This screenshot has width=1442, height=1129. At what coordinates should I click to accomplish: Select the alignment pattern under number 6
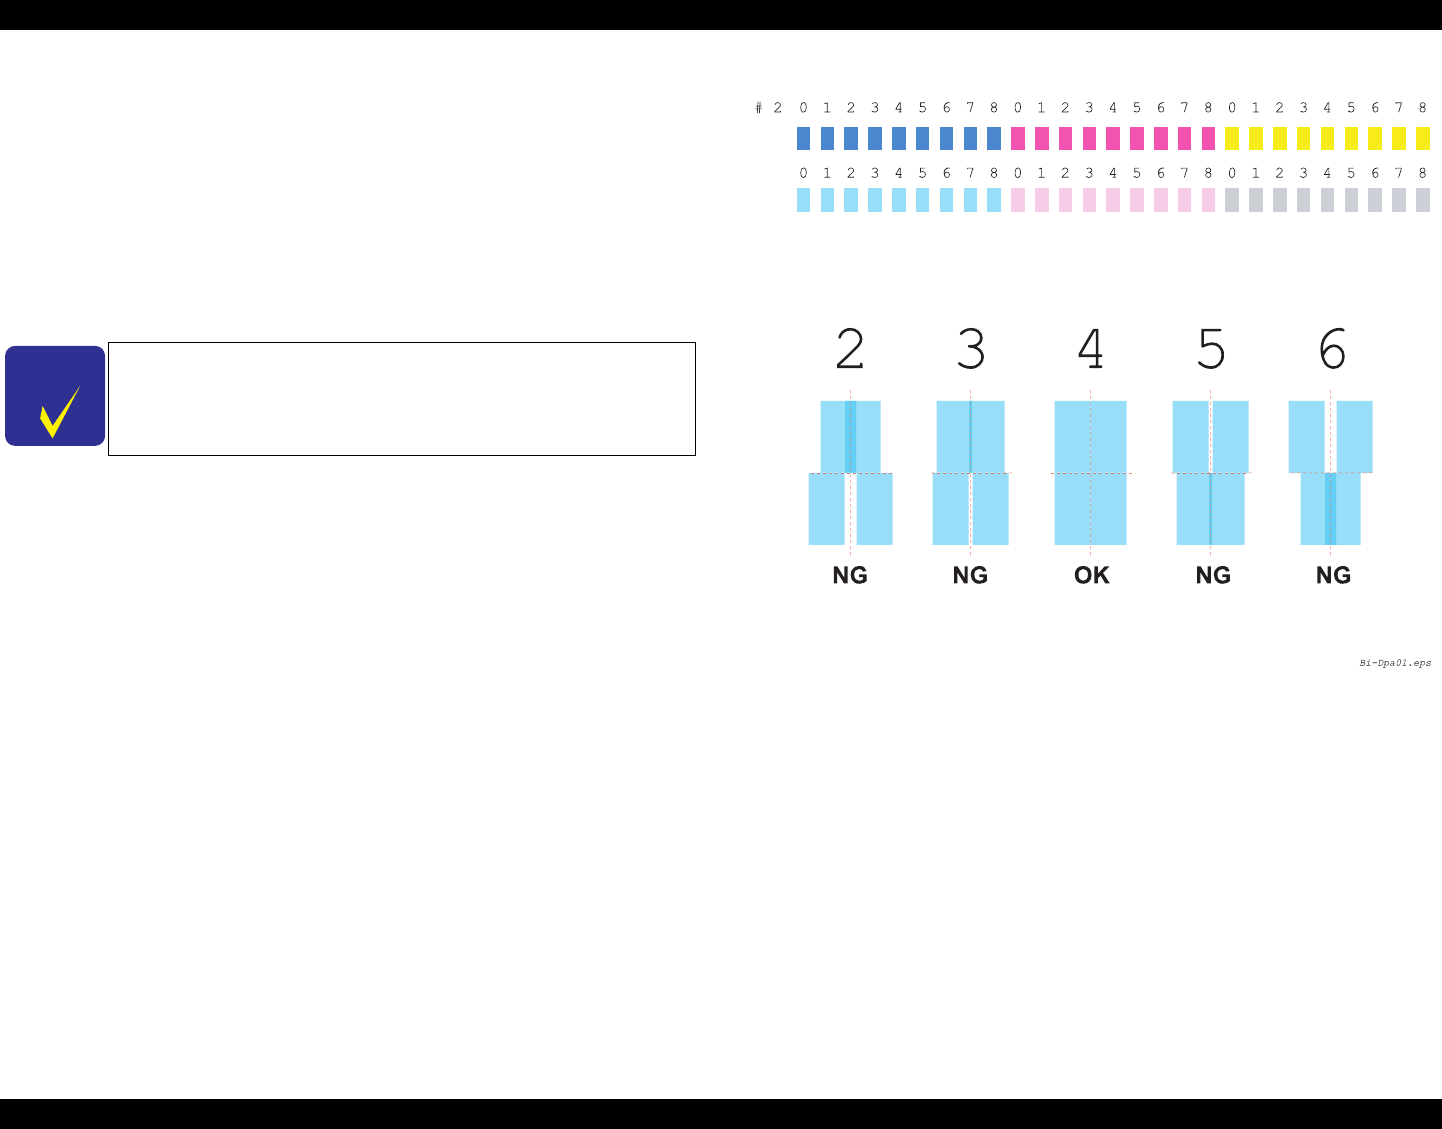point(1330,473)
